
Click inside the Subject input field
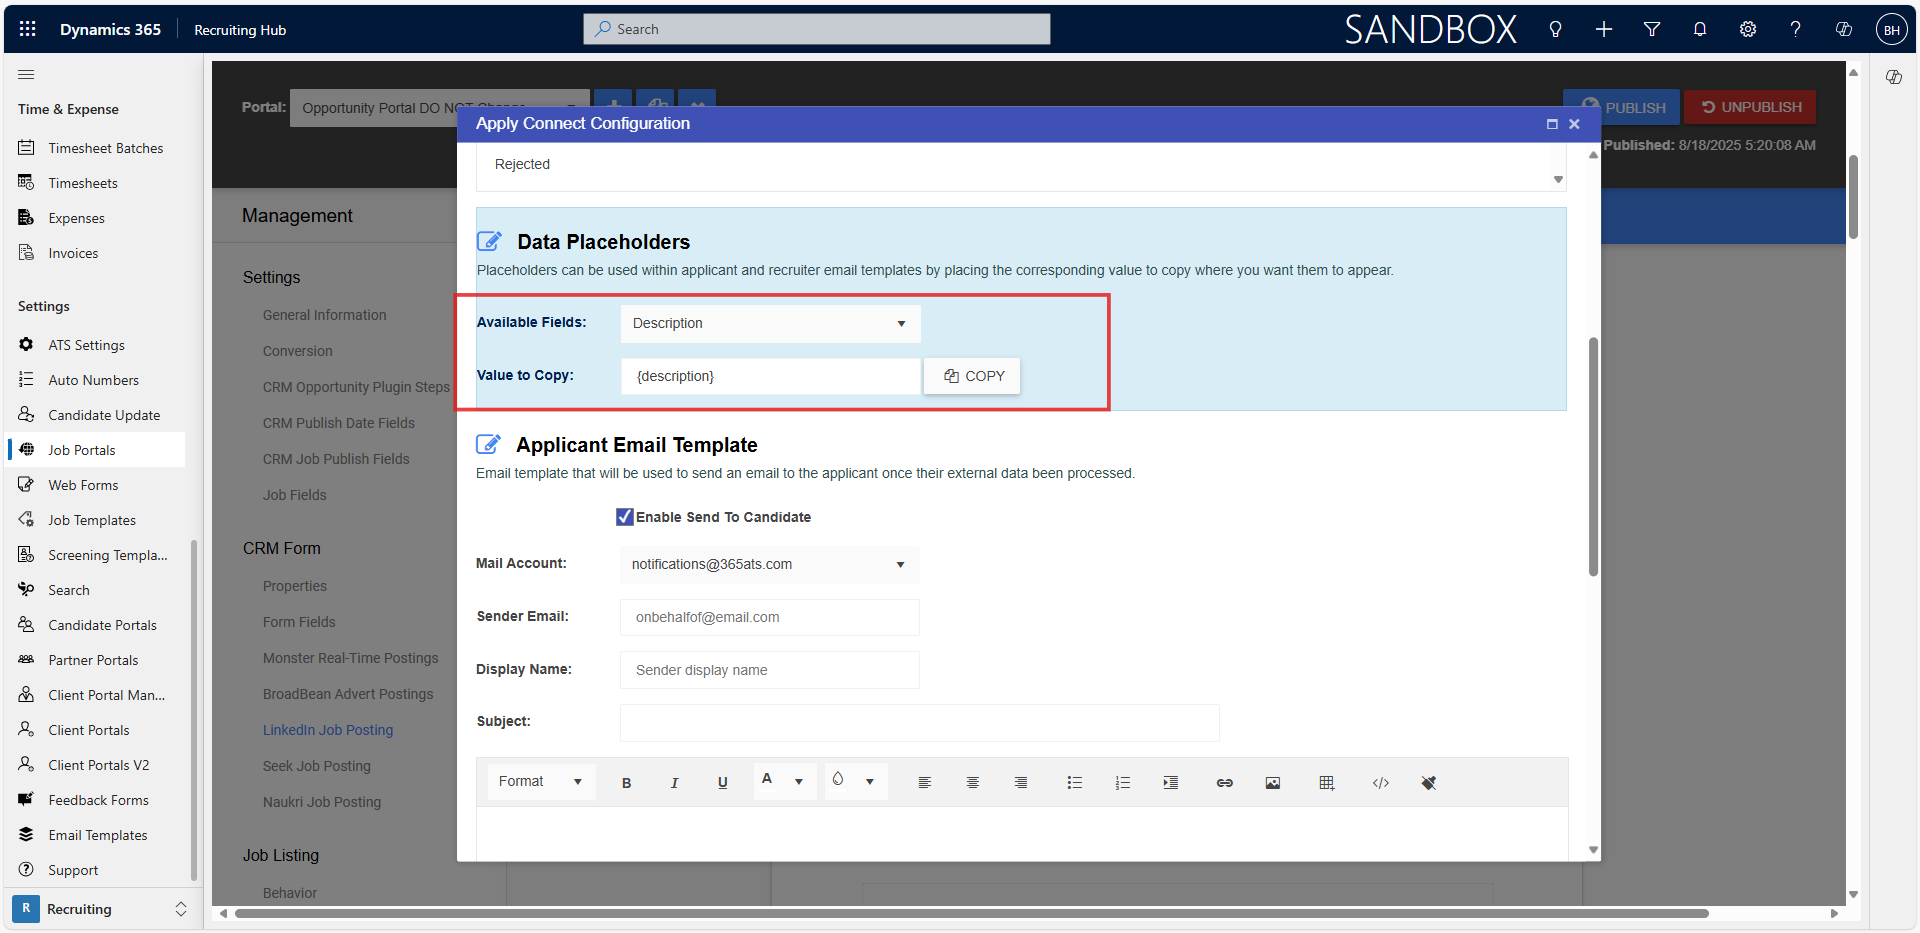pyautogui.click(x=918, y=722)
